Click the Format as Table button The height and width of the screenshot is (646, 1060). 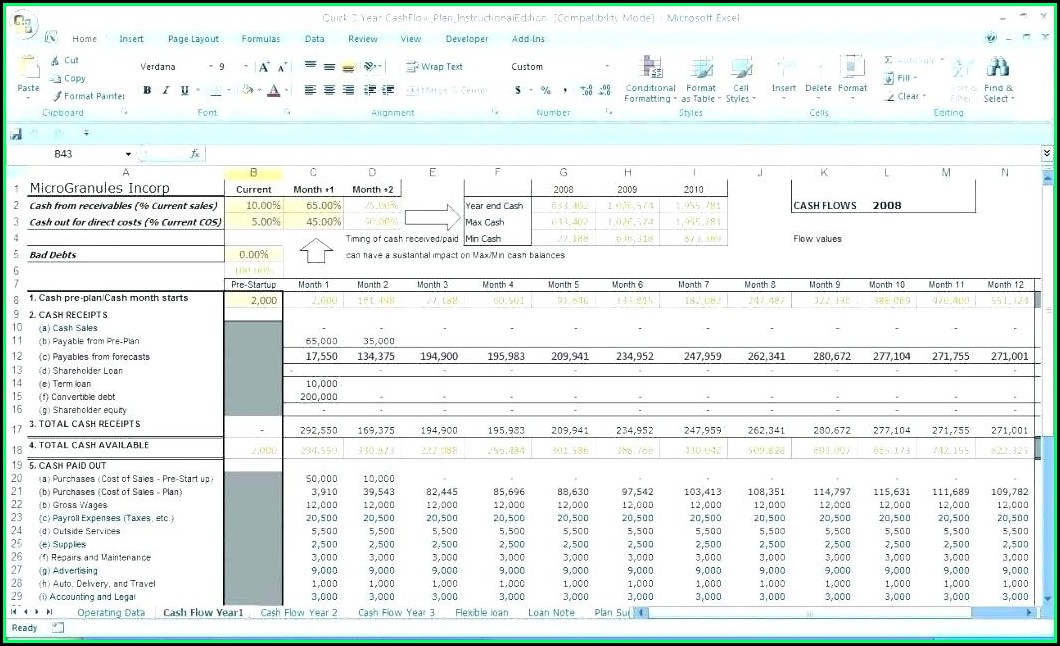(700, 82)
